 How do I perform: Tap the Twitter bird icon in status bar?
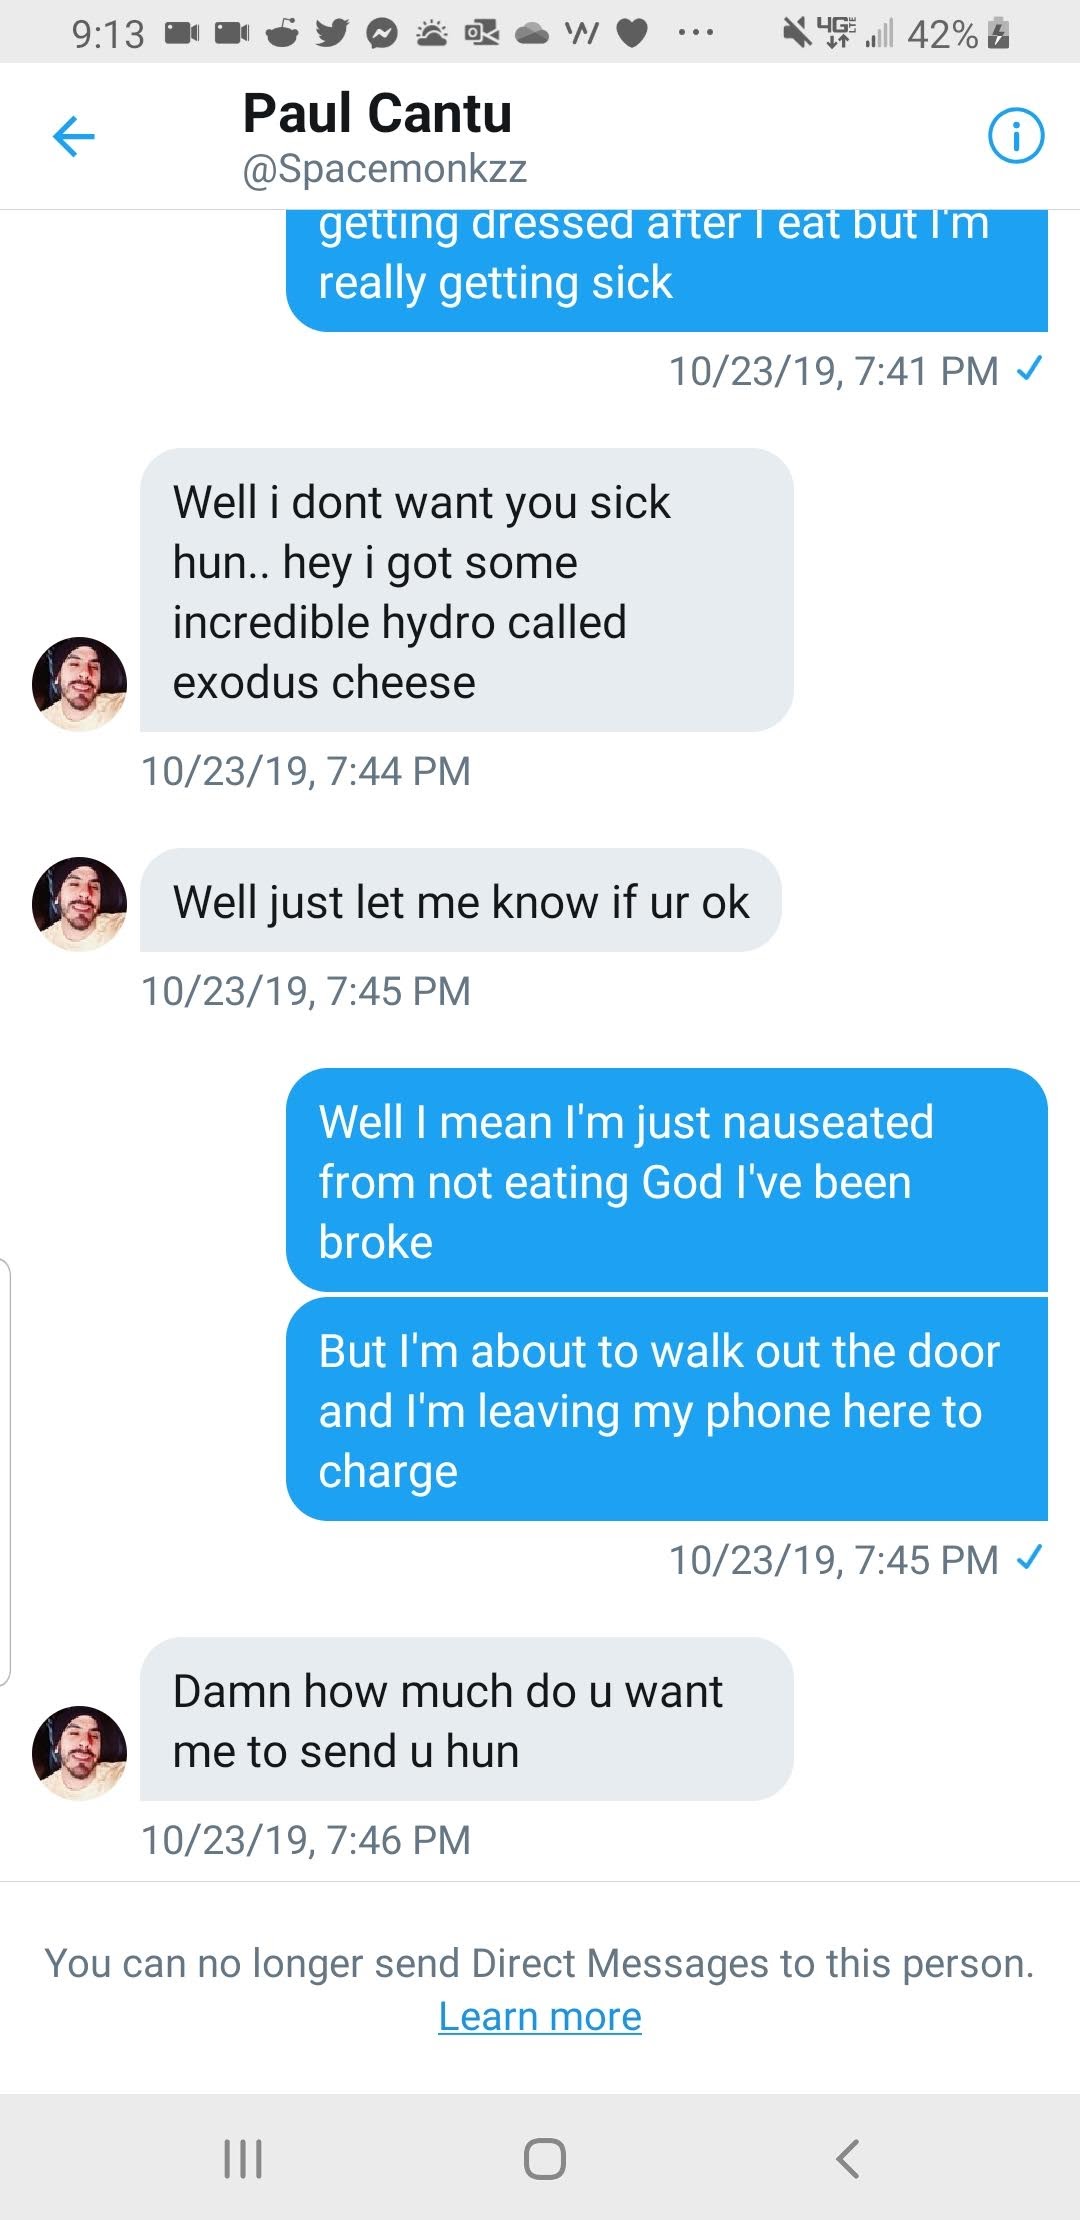(331, 34)
